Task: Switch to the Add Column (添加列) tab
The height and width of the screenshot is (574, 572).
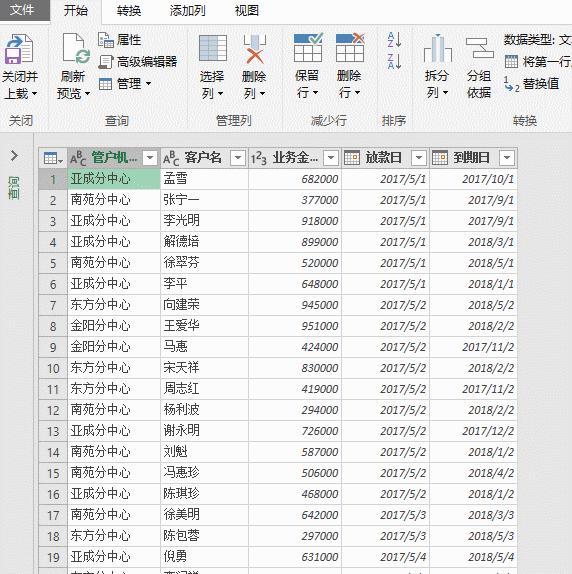Action: tap(187, 11)
